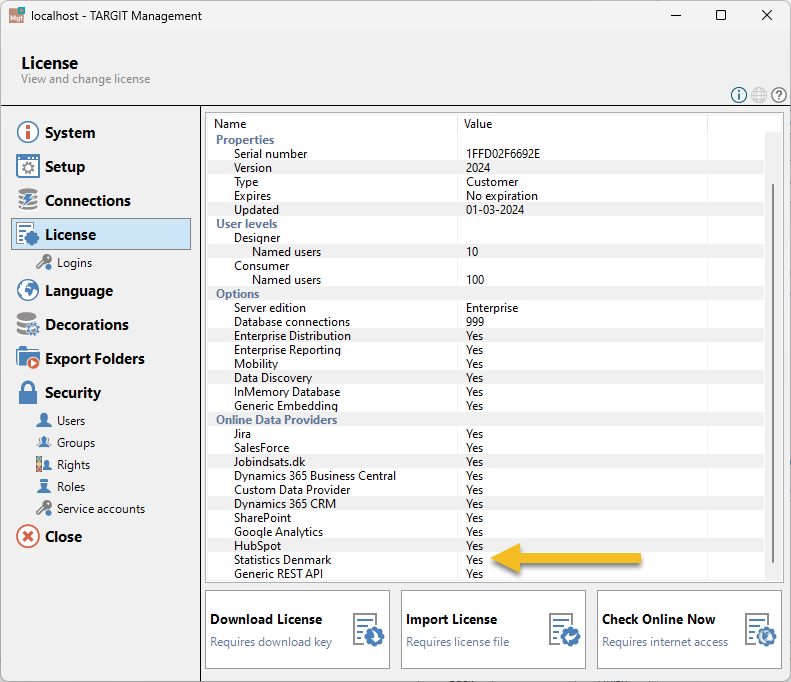
Task: Click the Import License button
Action: (493, 630)
